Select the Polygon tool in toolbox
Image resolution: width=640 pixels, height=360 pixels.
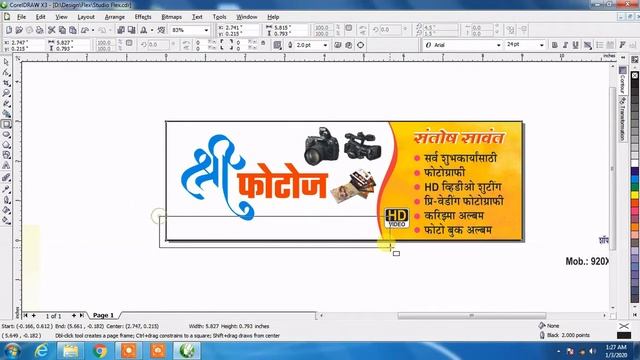(6, 144)
